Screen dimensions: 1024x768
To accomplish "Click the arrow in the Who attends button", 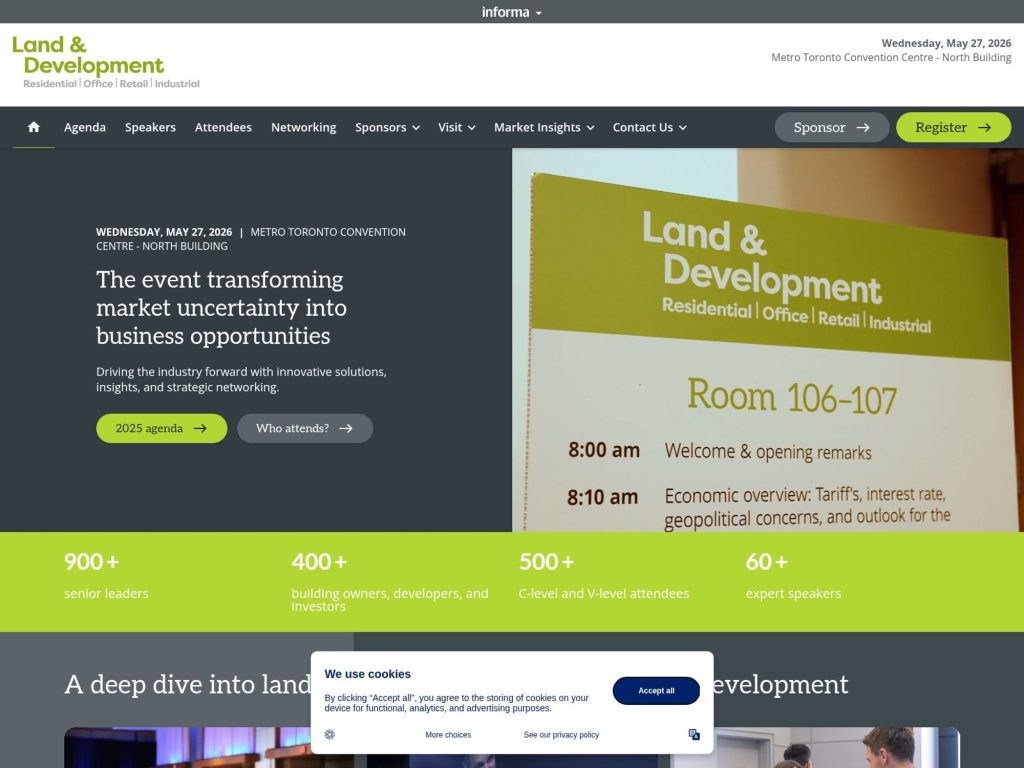I will [x=348, y=428].
